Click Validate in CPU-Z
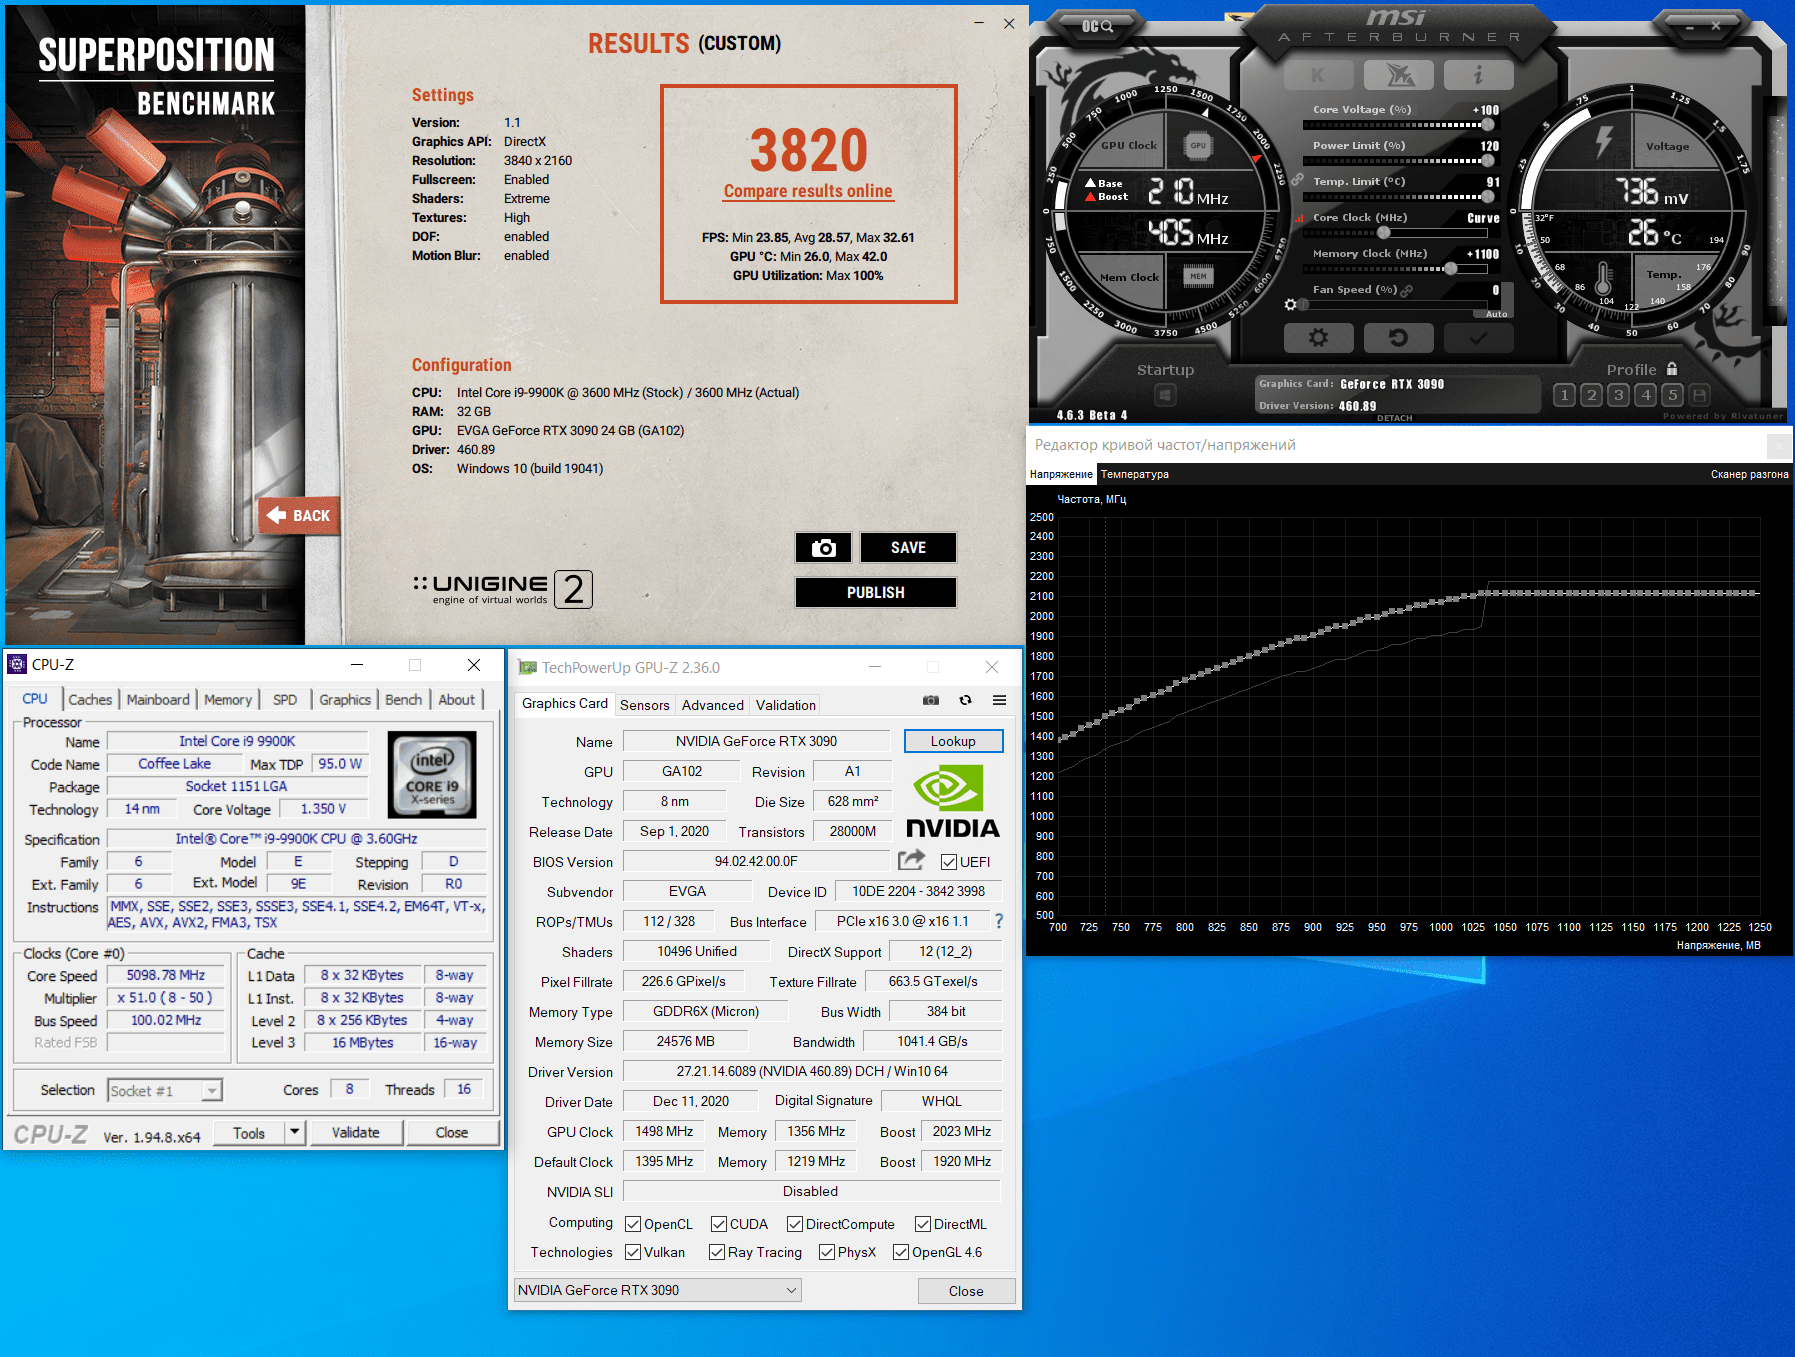 pyautogui.click(x=356, y=1132)
